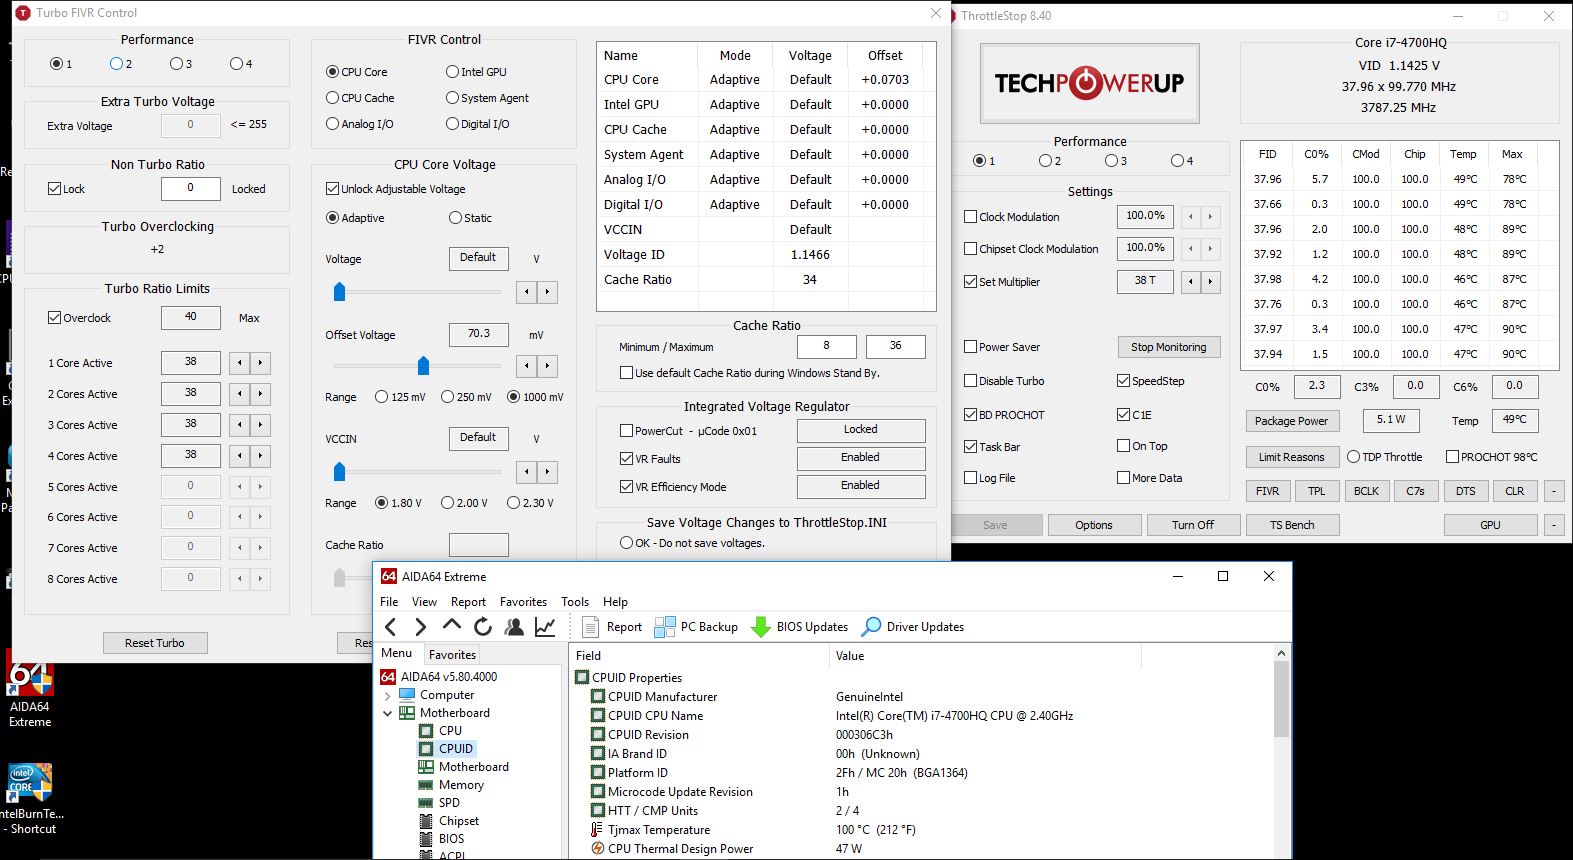Increase the 1 Core Active ratio

[x=260, y=363]
